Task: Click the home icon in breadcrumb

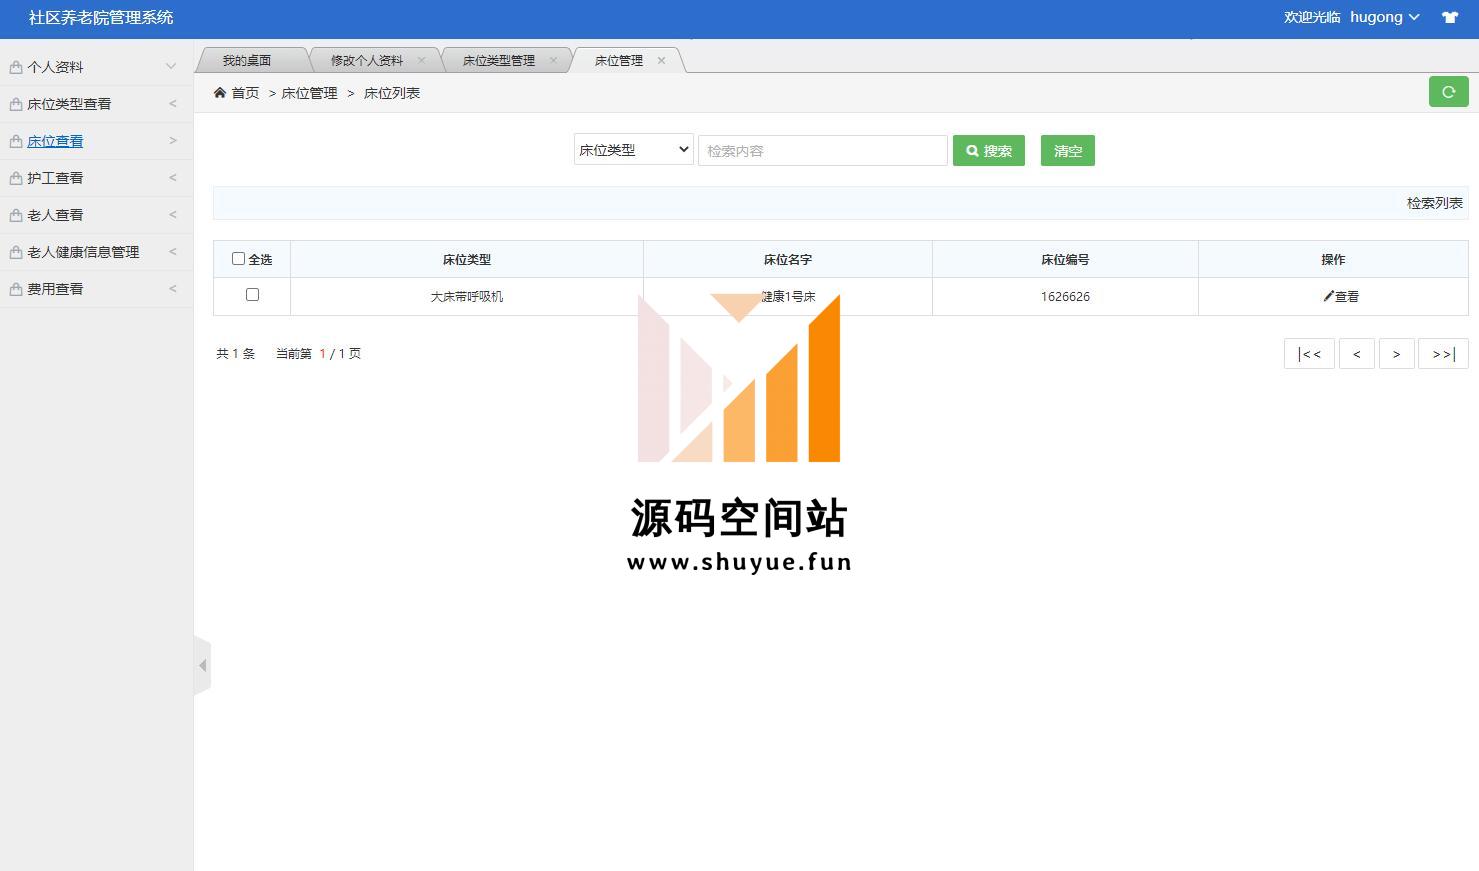Action: click(x=220, y=92)
